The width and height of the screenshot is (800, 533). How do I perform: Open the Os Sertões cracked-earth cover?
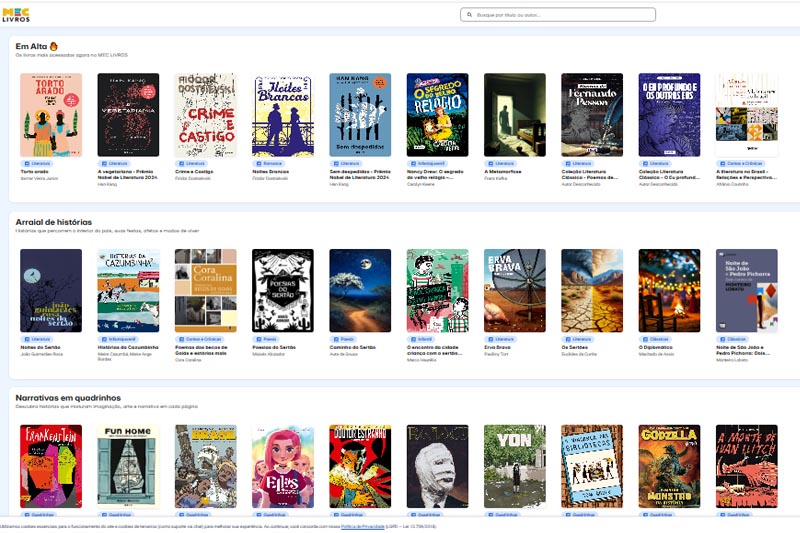tap(592, 291)
